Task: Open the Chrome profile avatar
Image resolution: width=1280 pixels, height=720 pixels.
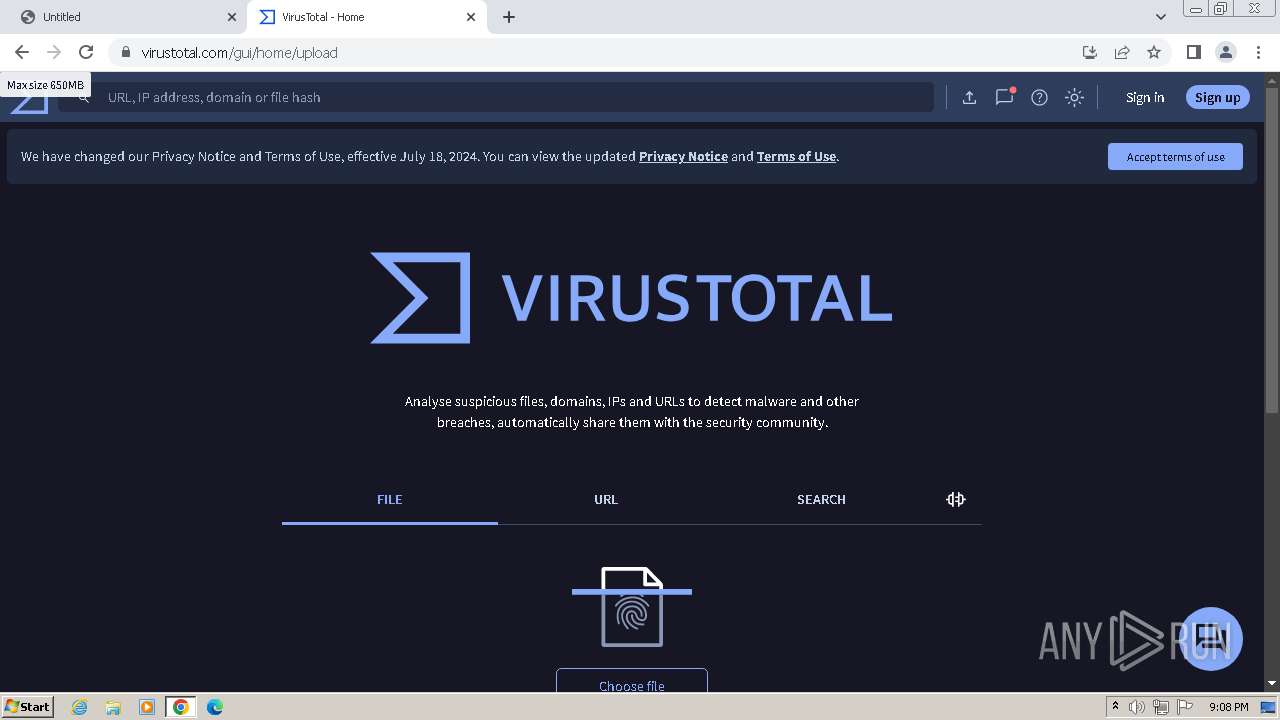Action: (x=1225, y=52)
